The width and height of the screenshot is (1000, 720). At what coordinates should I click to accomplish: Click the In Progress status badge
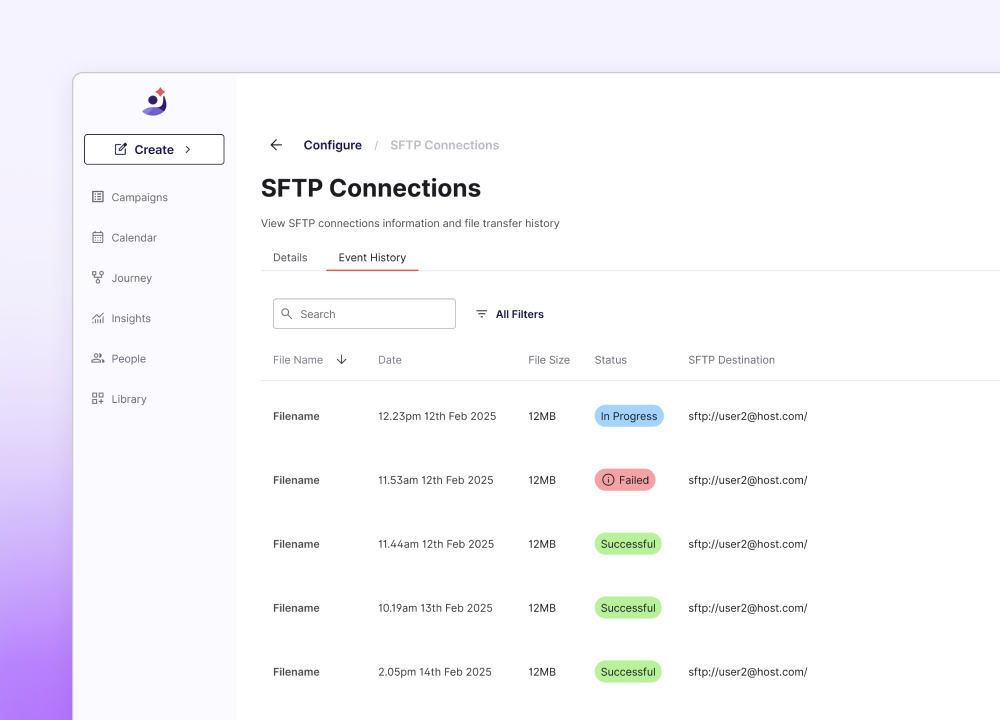click(x=629, y=416)
